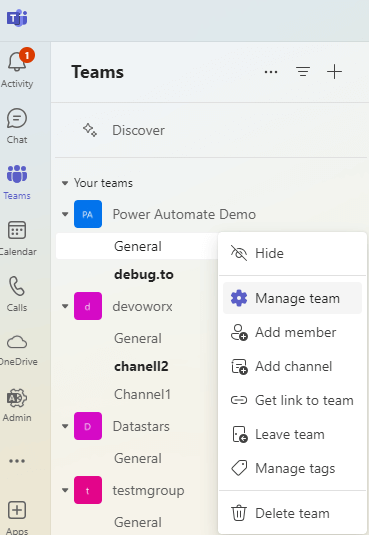369x535 pixels.
Task: Click the Discover sparkle icon
Action: coord(90,130)
